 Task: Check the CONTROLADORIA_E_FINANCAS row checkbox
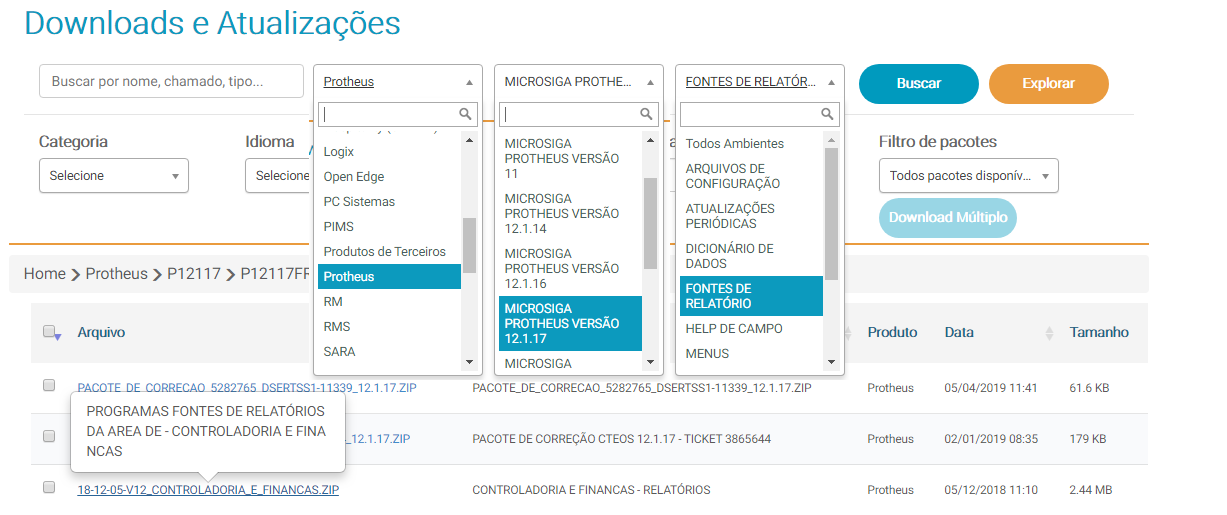[49, 488]
